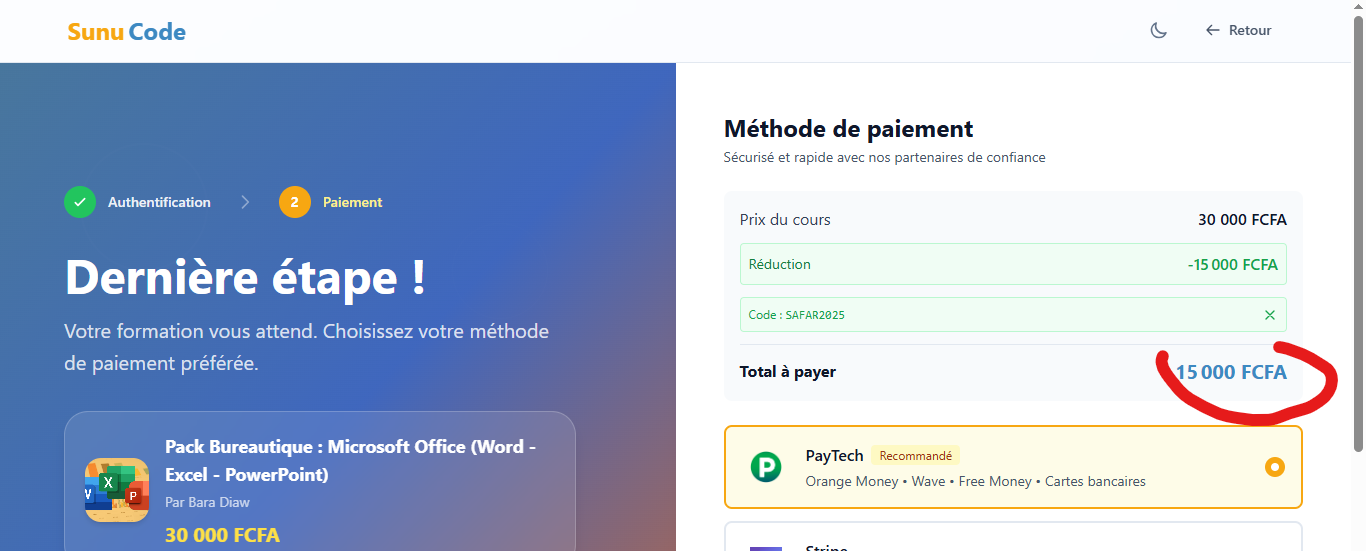1366x551 pixels.
Task: Click the 'Sécurisé et rapide' subtitle text
Action: [884, 158]
